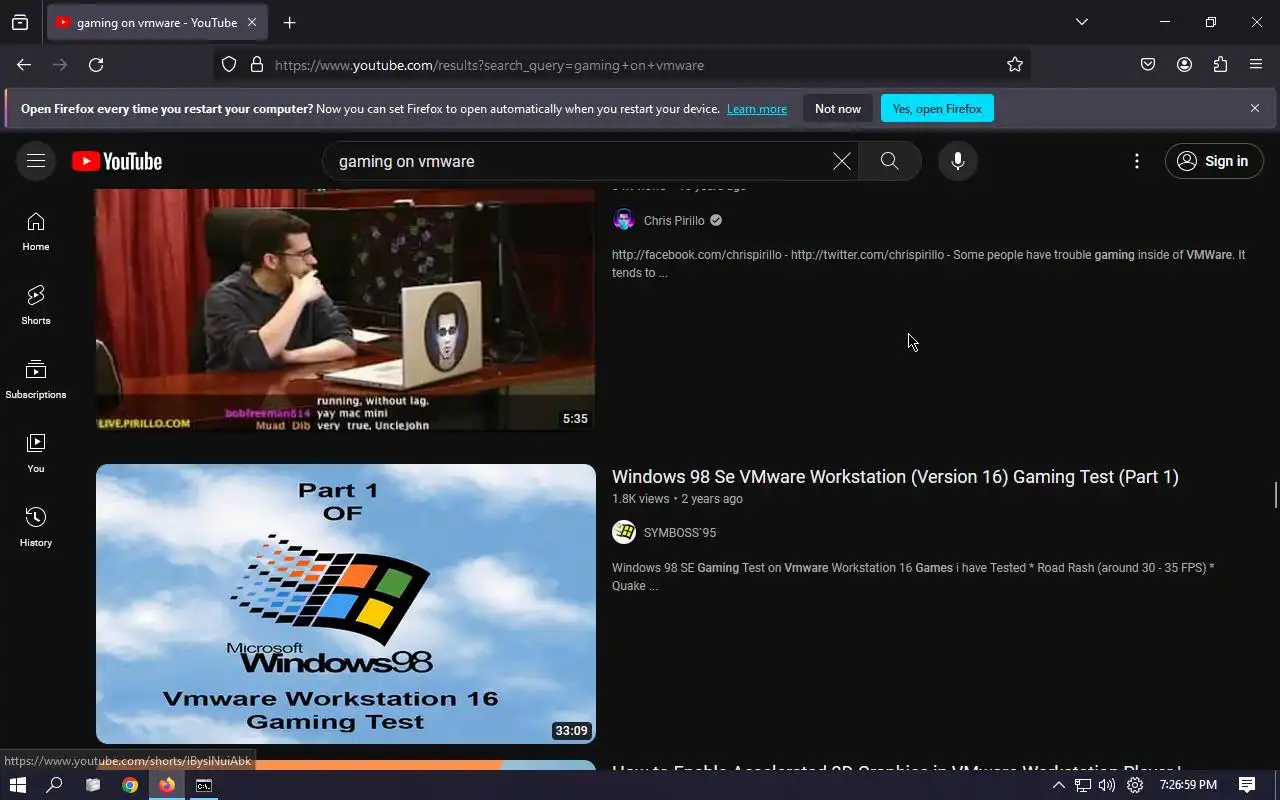Dismiss the Firefox notification bar
The height and width of the screenshot is (800, 1280).
point(1255,108)
